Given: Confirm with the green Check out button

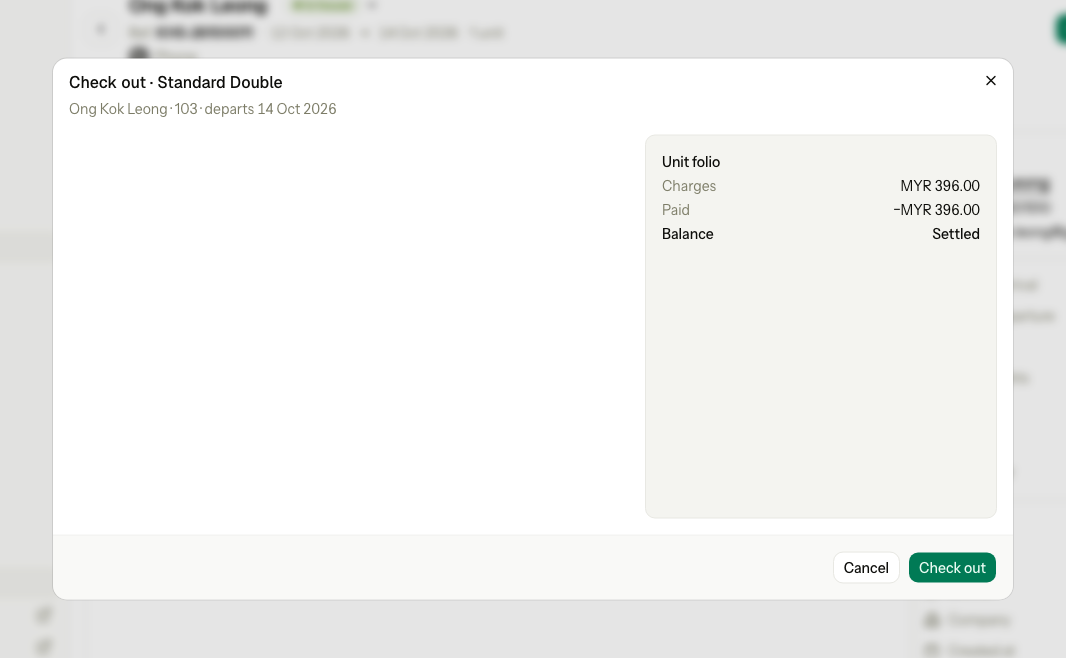Looking at the screenshot, I should [952, 568].
